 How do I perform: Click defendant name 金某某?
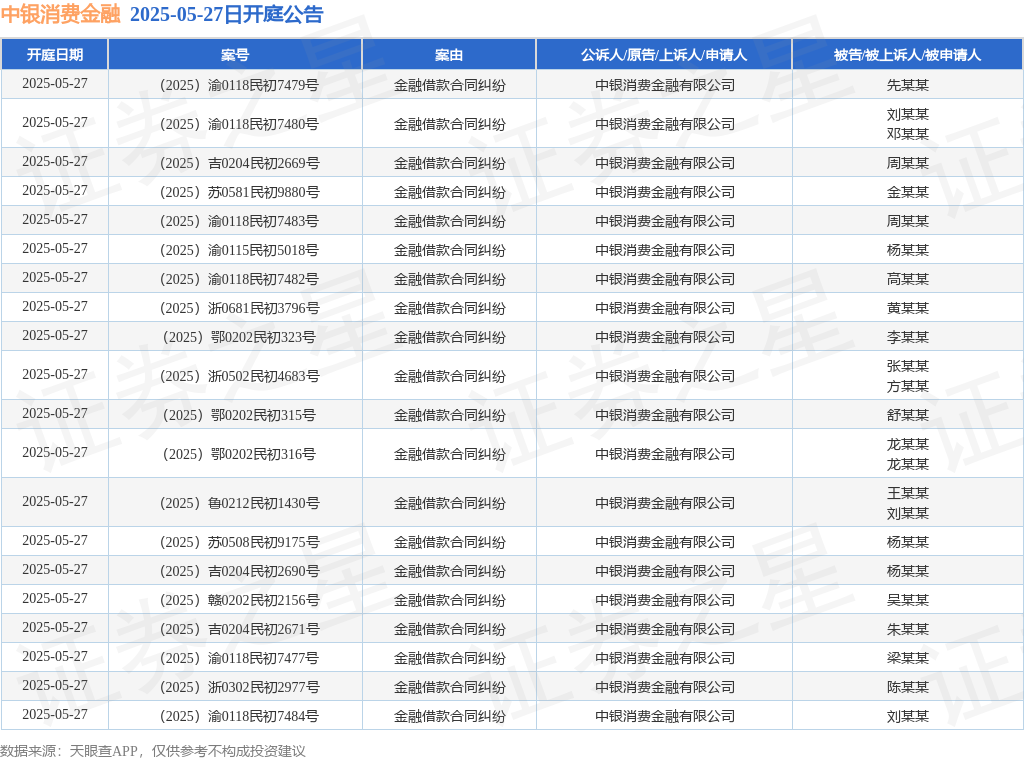pyautogui.click(x=908, y=192)
